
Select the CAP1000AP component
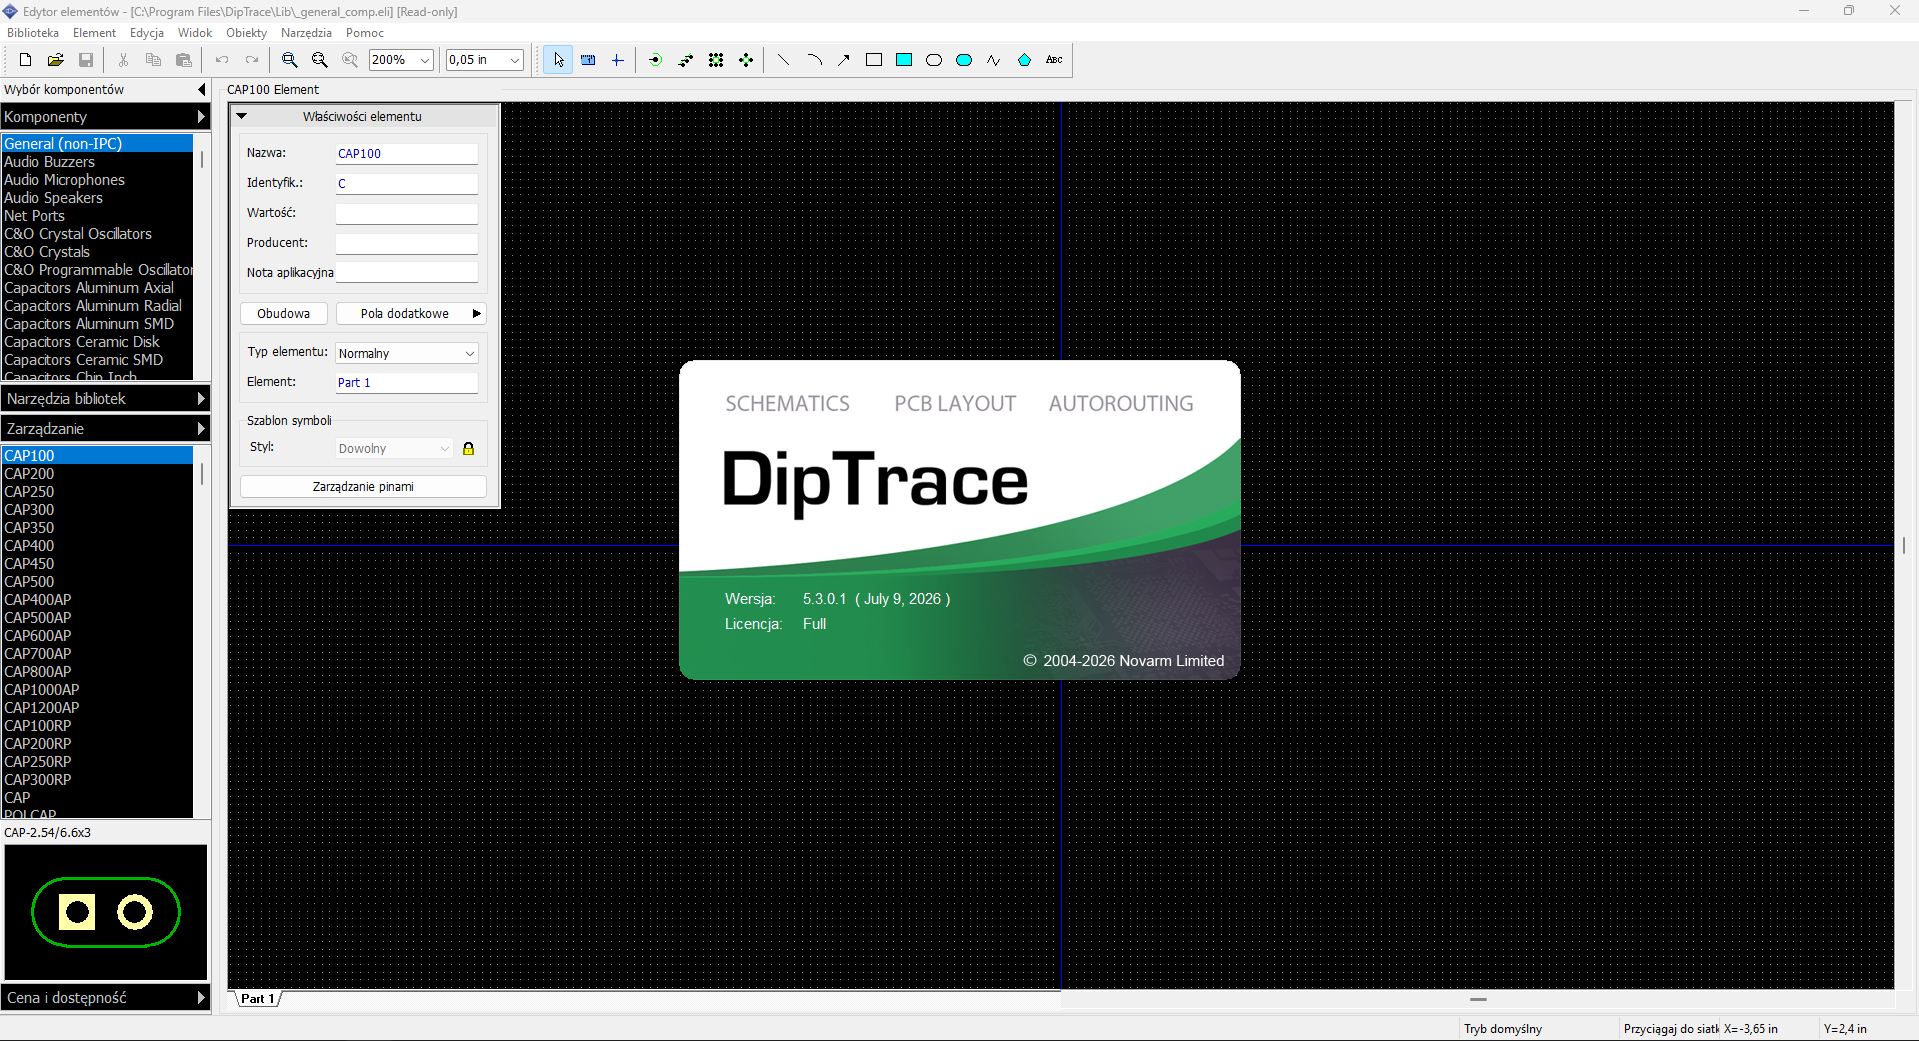[97, 690]
